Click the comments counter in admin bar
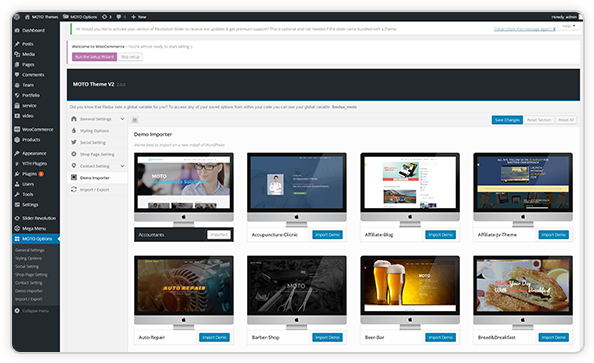This screenshot has width=594, height=363. [x=122, y=17]
